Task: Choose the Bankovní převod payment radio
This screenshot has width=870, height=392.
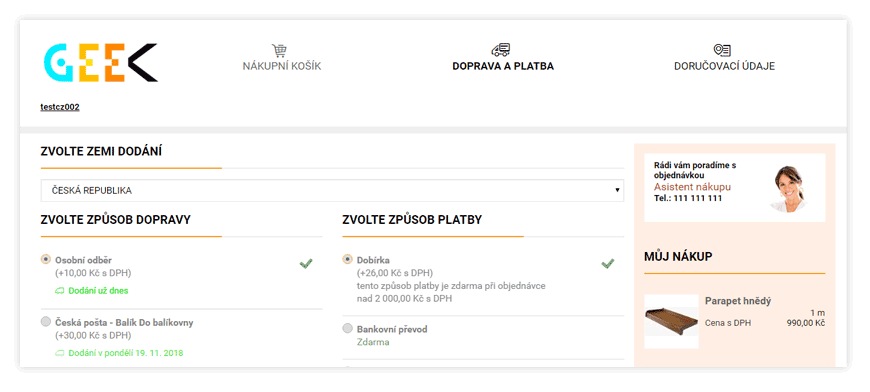Action: pos(347,328)
